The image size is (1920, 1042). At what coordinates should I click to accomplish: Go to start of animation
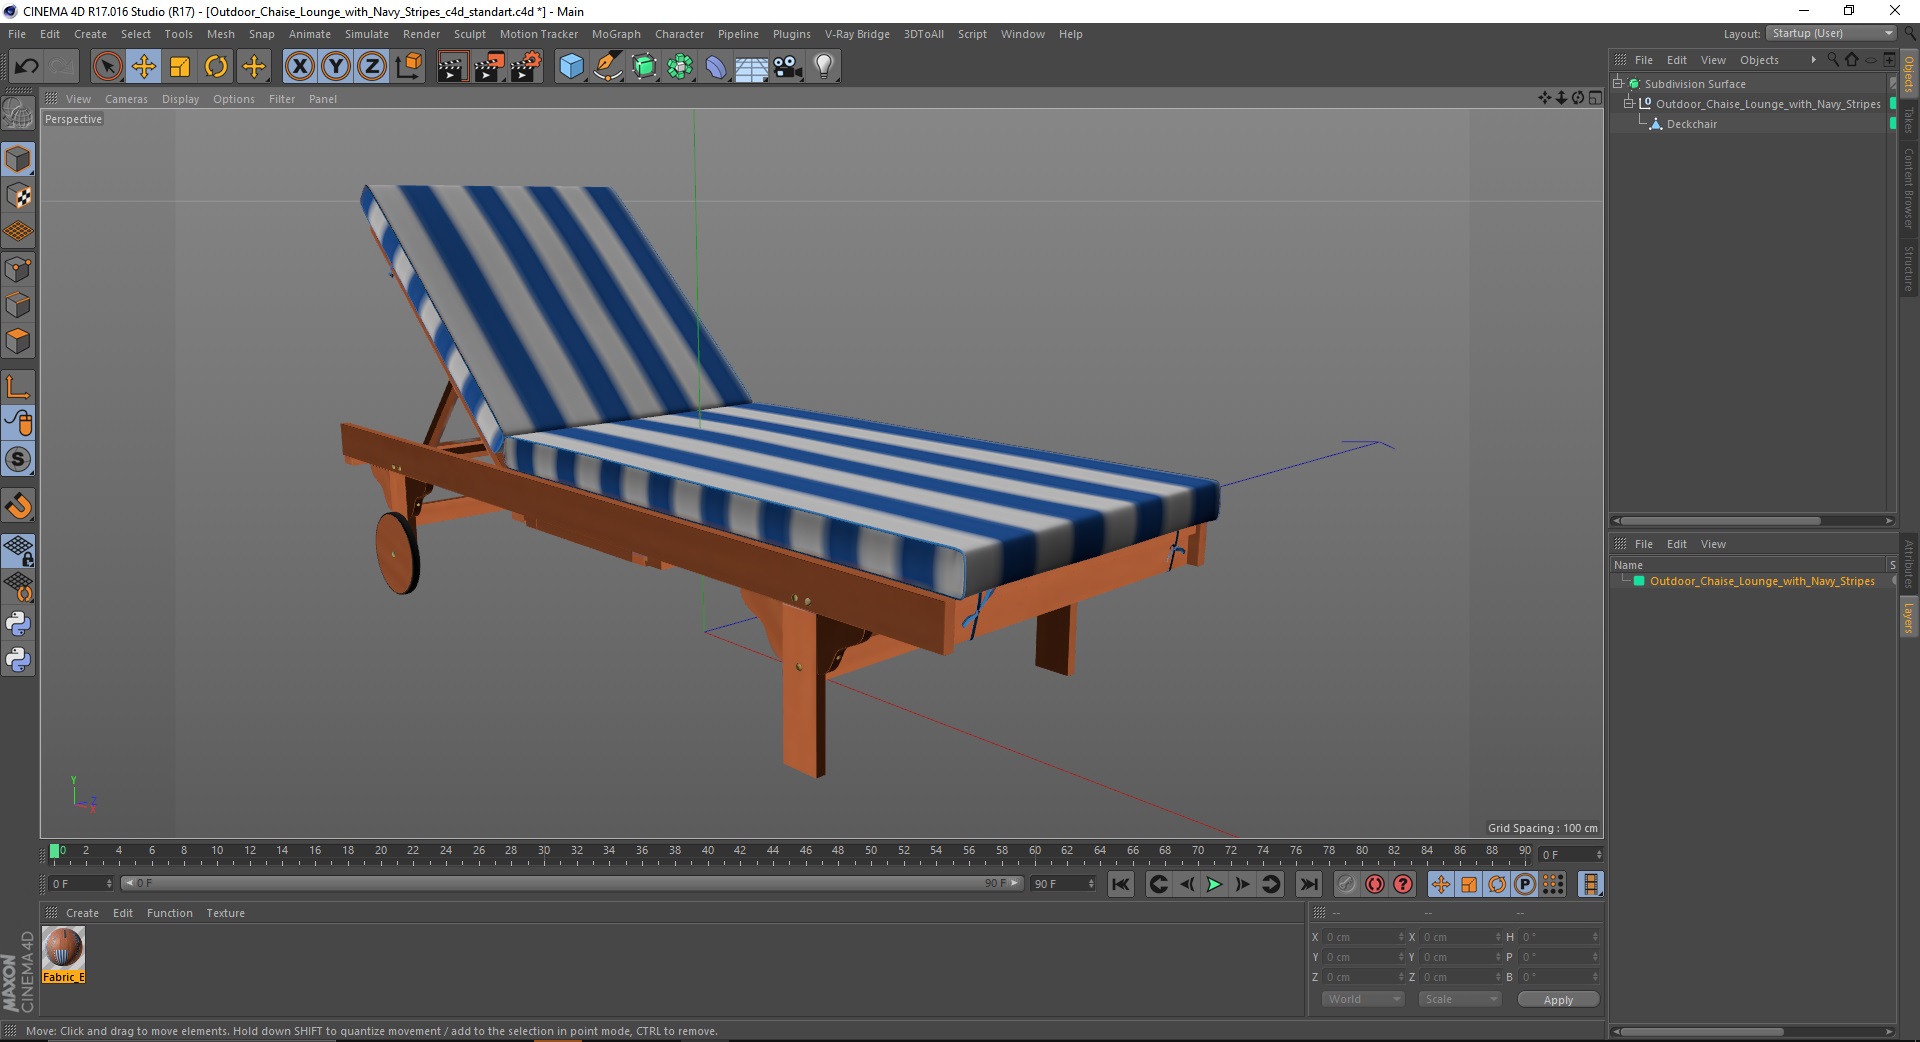(x=1121, y=884)
